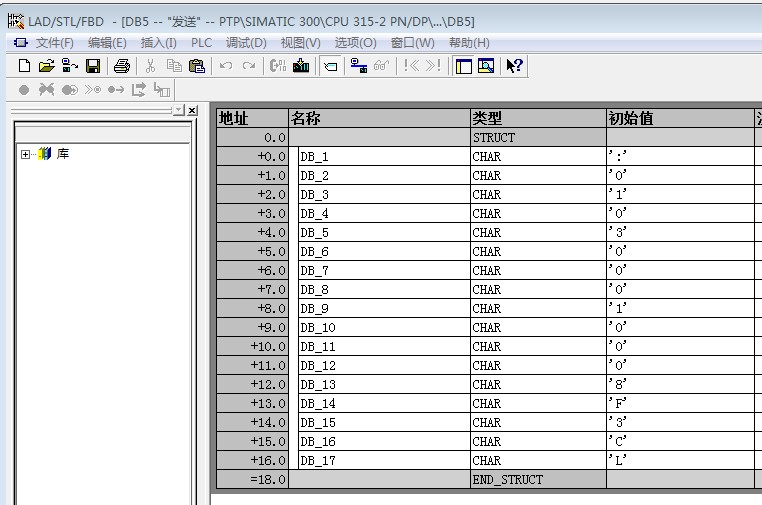Select the DB_17 name cell
This screenshot has width=762, height=505.
[x=384, y=460]
